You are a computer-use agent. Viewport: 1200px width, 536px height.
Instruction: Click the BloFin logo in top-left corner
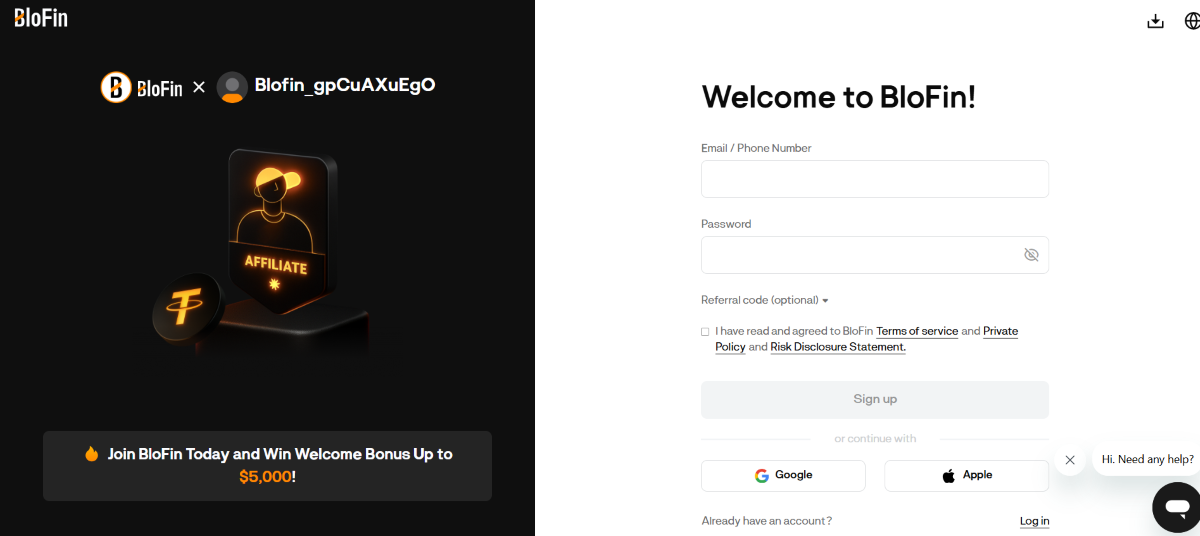tap(41, 17)
